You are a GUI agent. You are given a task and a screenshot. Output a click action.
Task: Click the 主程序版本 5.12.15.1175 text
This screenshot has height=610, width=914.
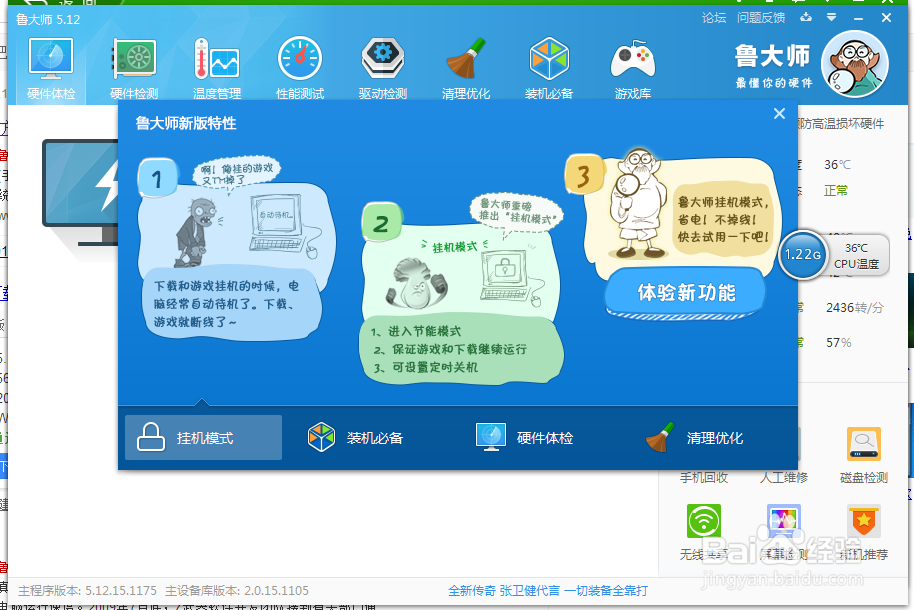click(87, 591)
